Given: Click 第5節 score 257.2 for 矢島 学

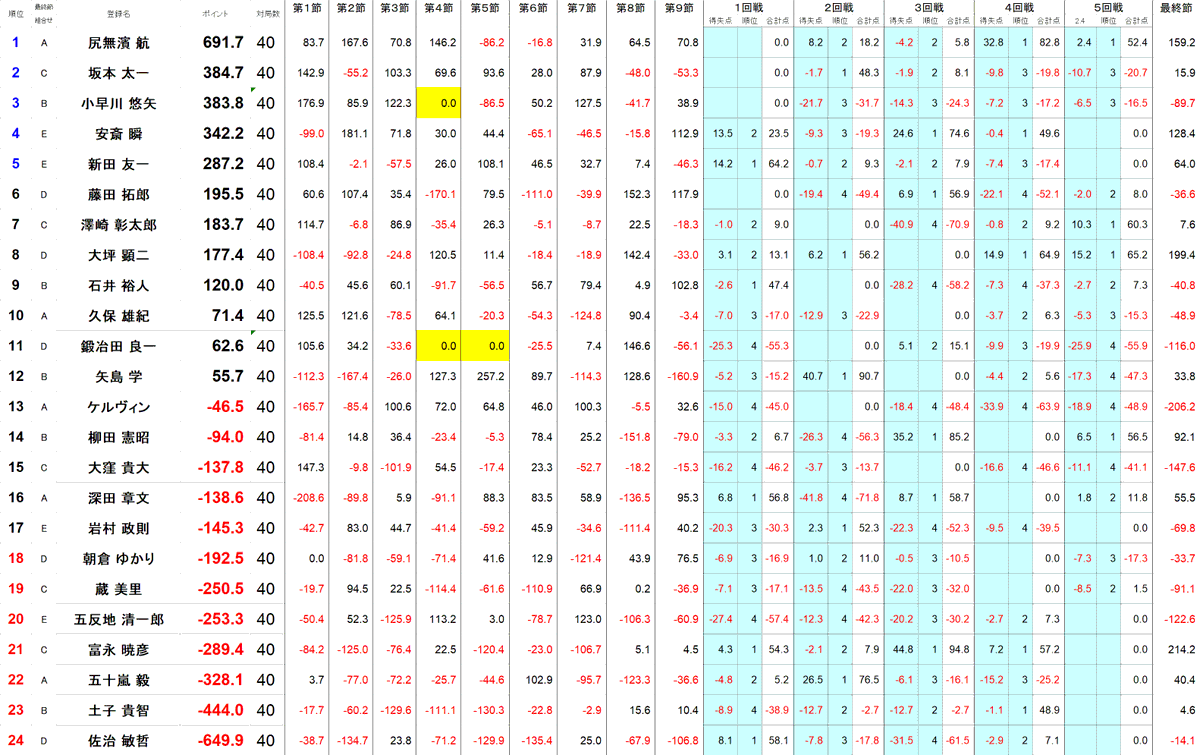Looking at the screenshot, I should point(490,377).
